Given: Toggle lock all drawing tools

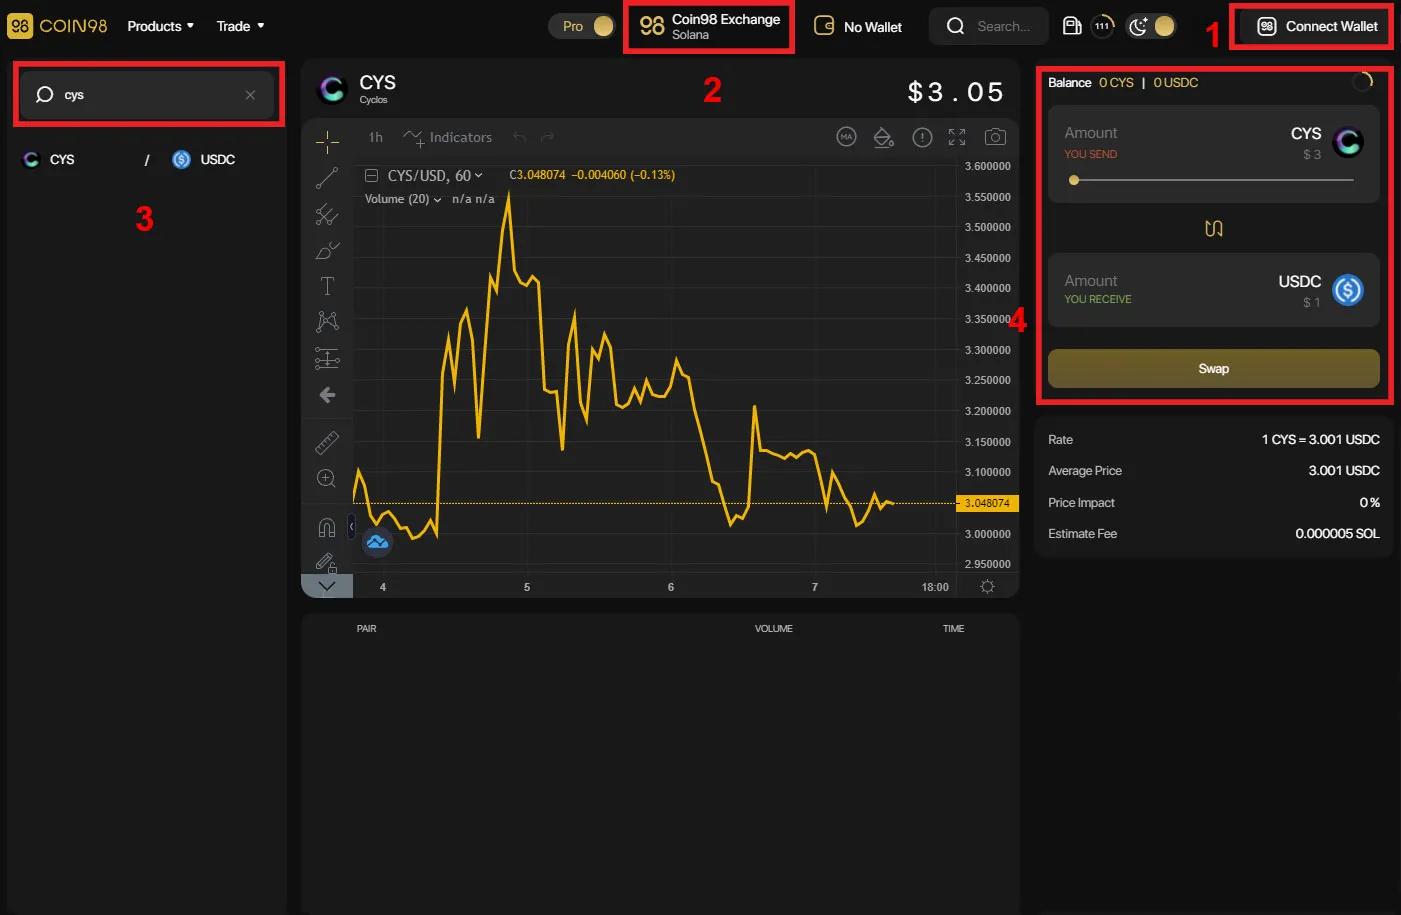Looking at the screenshot, I should [327, 563].
